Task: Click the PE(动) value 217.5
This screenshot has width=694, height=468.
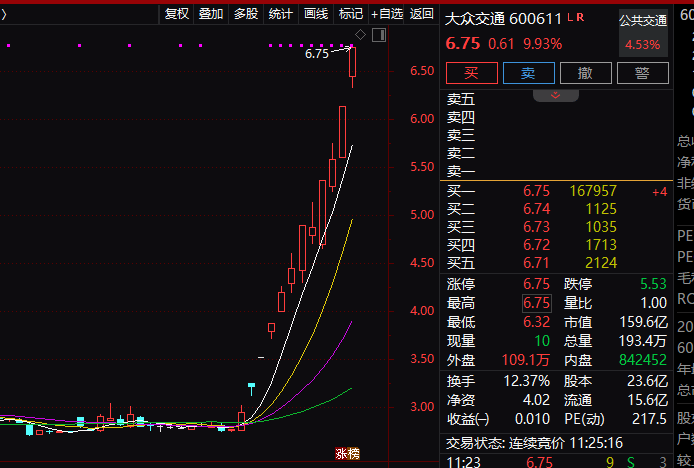Action: [649, 419]
